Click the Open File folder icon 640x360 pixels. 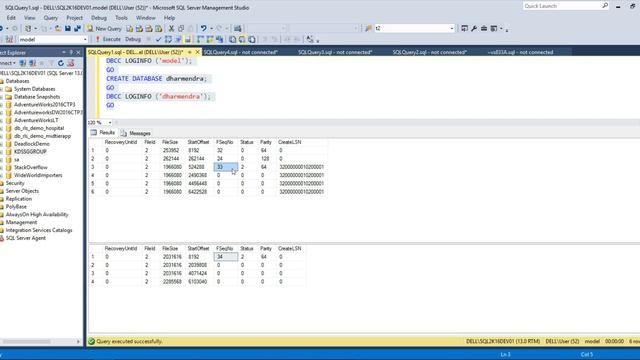58,29
